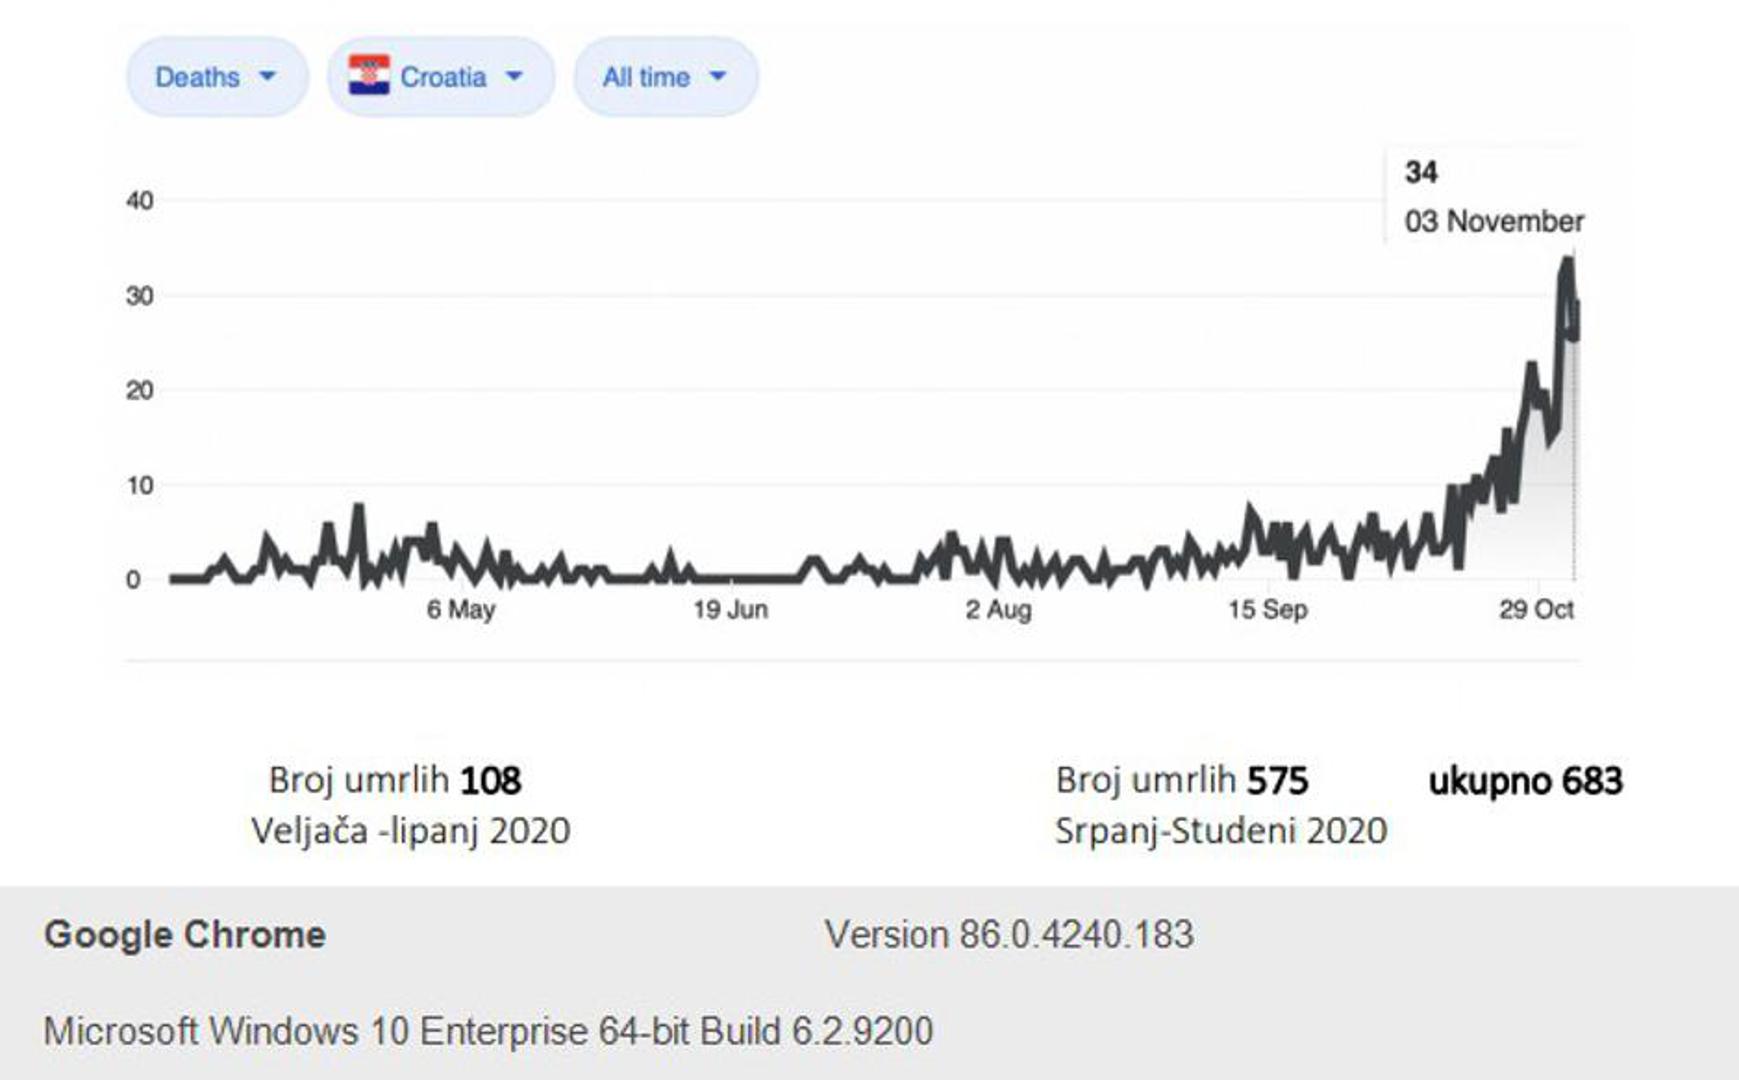Click the 29 Oct axis label
The height and width of the screenshot is (1080, 1739).
pyautogui.click(x=1536, y=609)
